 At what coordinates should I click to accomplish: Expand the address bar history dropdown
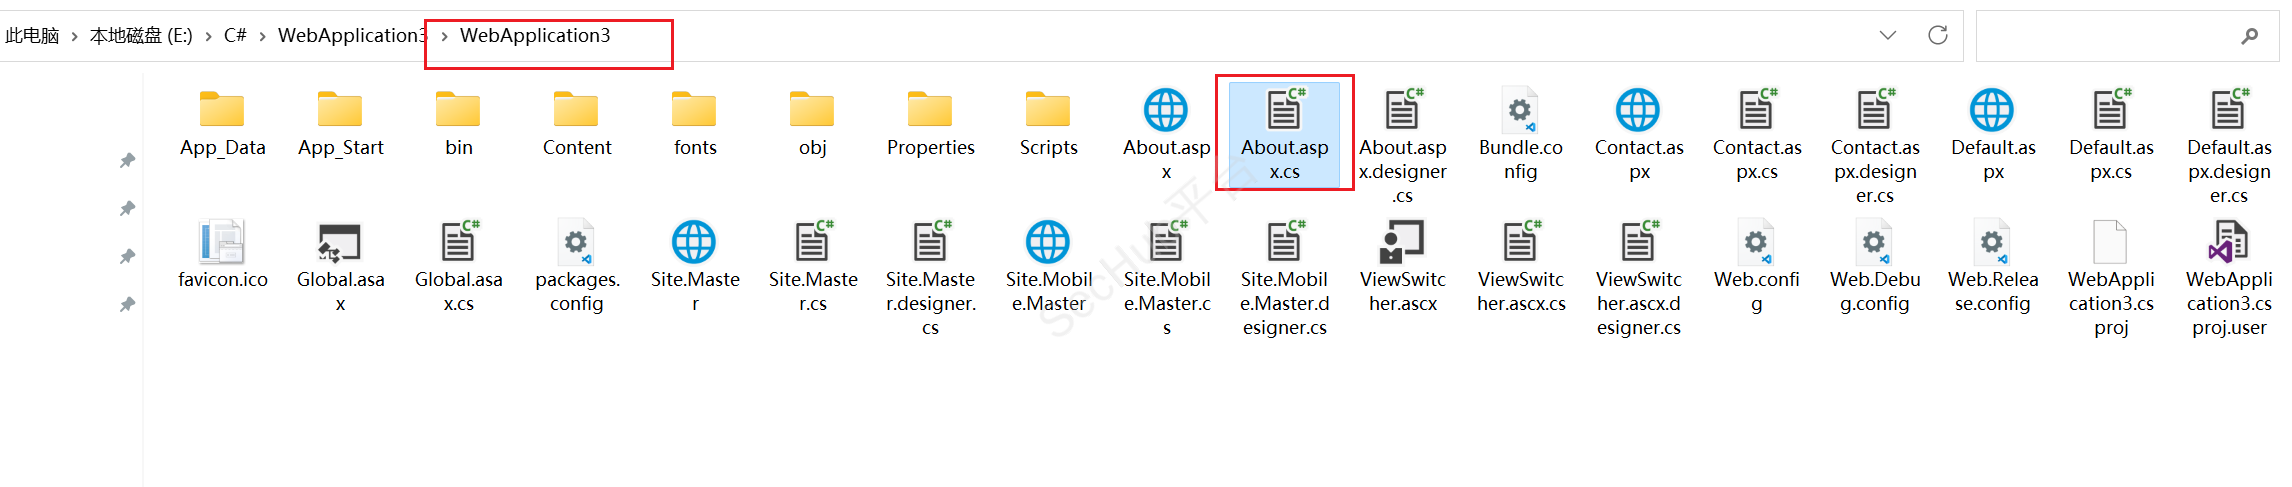(x=1887, y=36)
